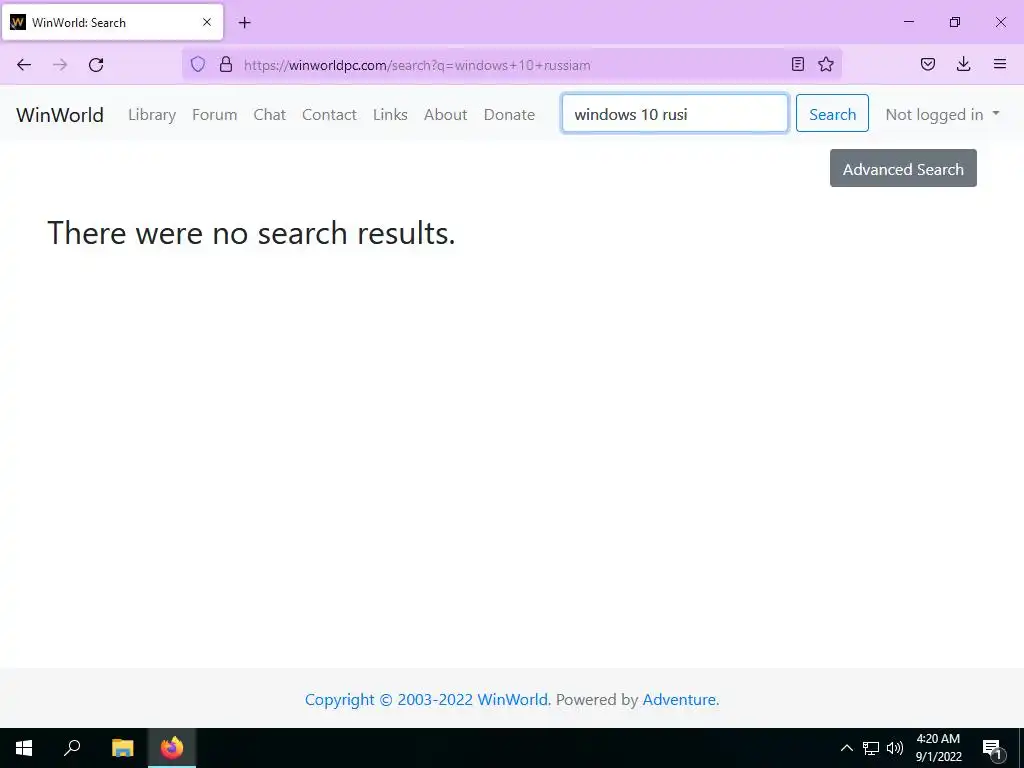Open the Chat page

click(x=270, y=115)
